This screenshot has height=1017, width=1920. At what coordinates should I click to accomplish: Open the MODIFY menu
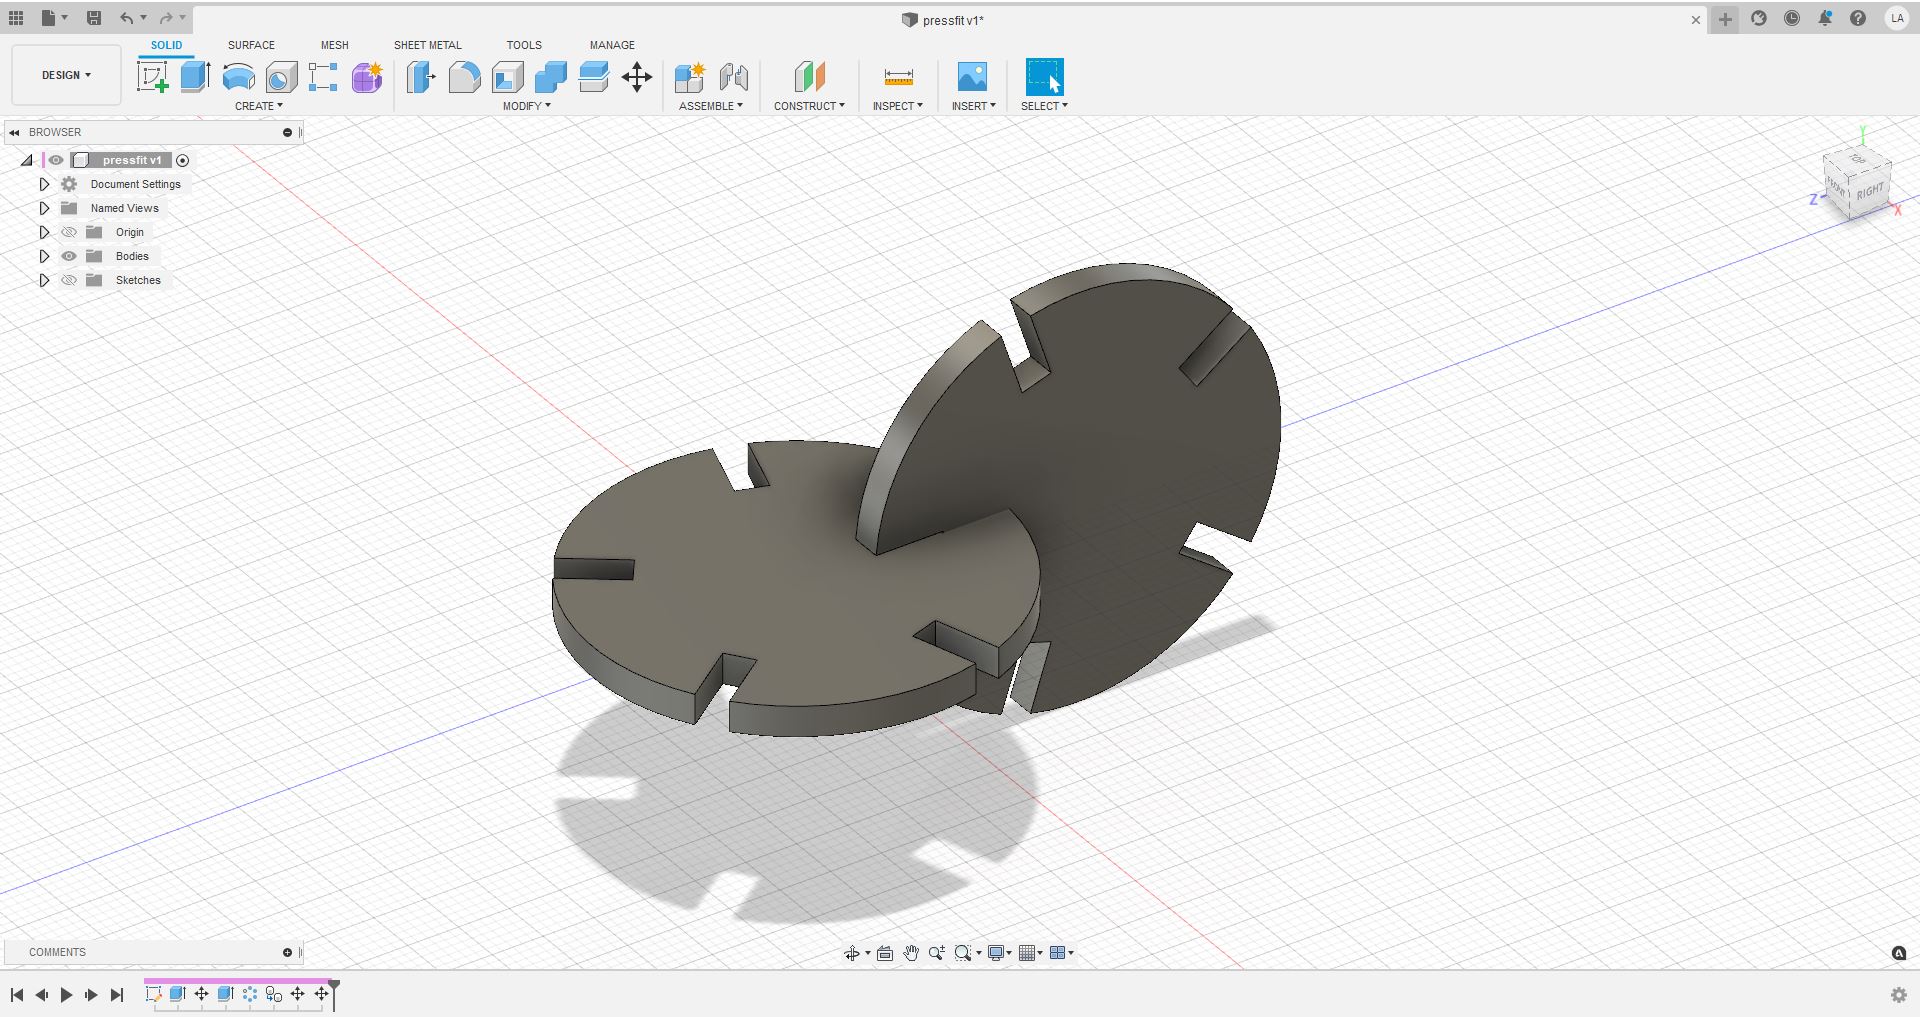(526, 106)
